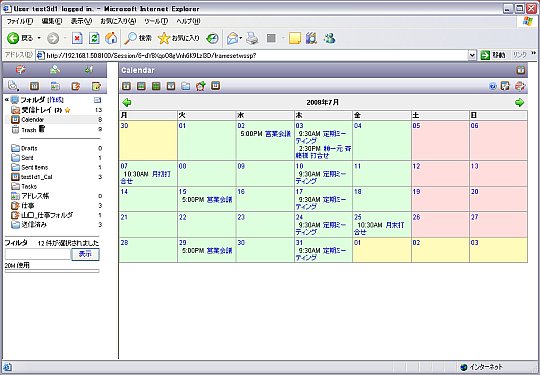Click the IE お気に入り favorites button

click(178, 38)
